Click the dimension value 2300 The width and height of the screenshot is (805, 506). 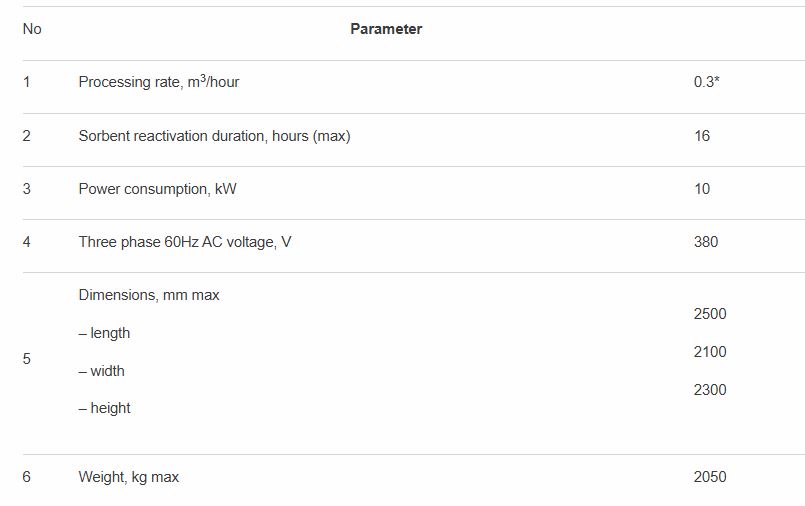[710, 390]
